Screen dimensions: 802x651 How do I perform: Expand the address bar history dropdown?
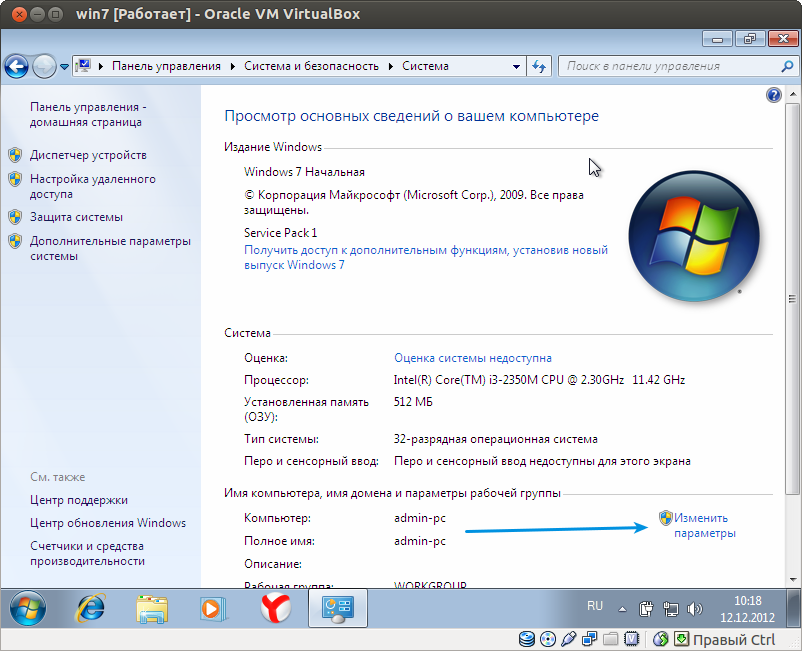pos(516,66)
